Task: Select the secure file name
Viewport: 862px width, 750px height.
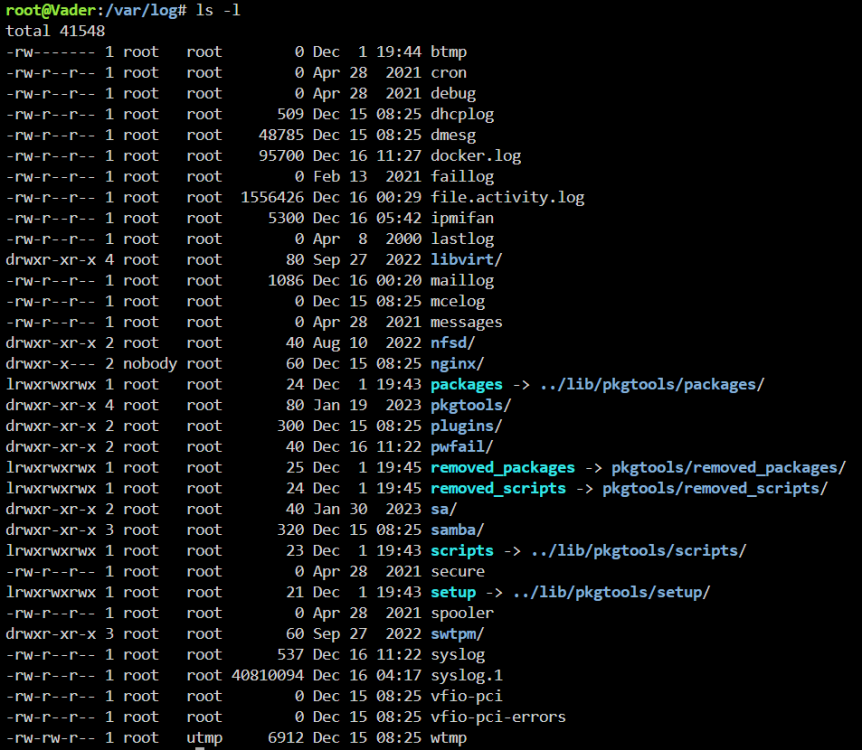Action: [457, 572]
